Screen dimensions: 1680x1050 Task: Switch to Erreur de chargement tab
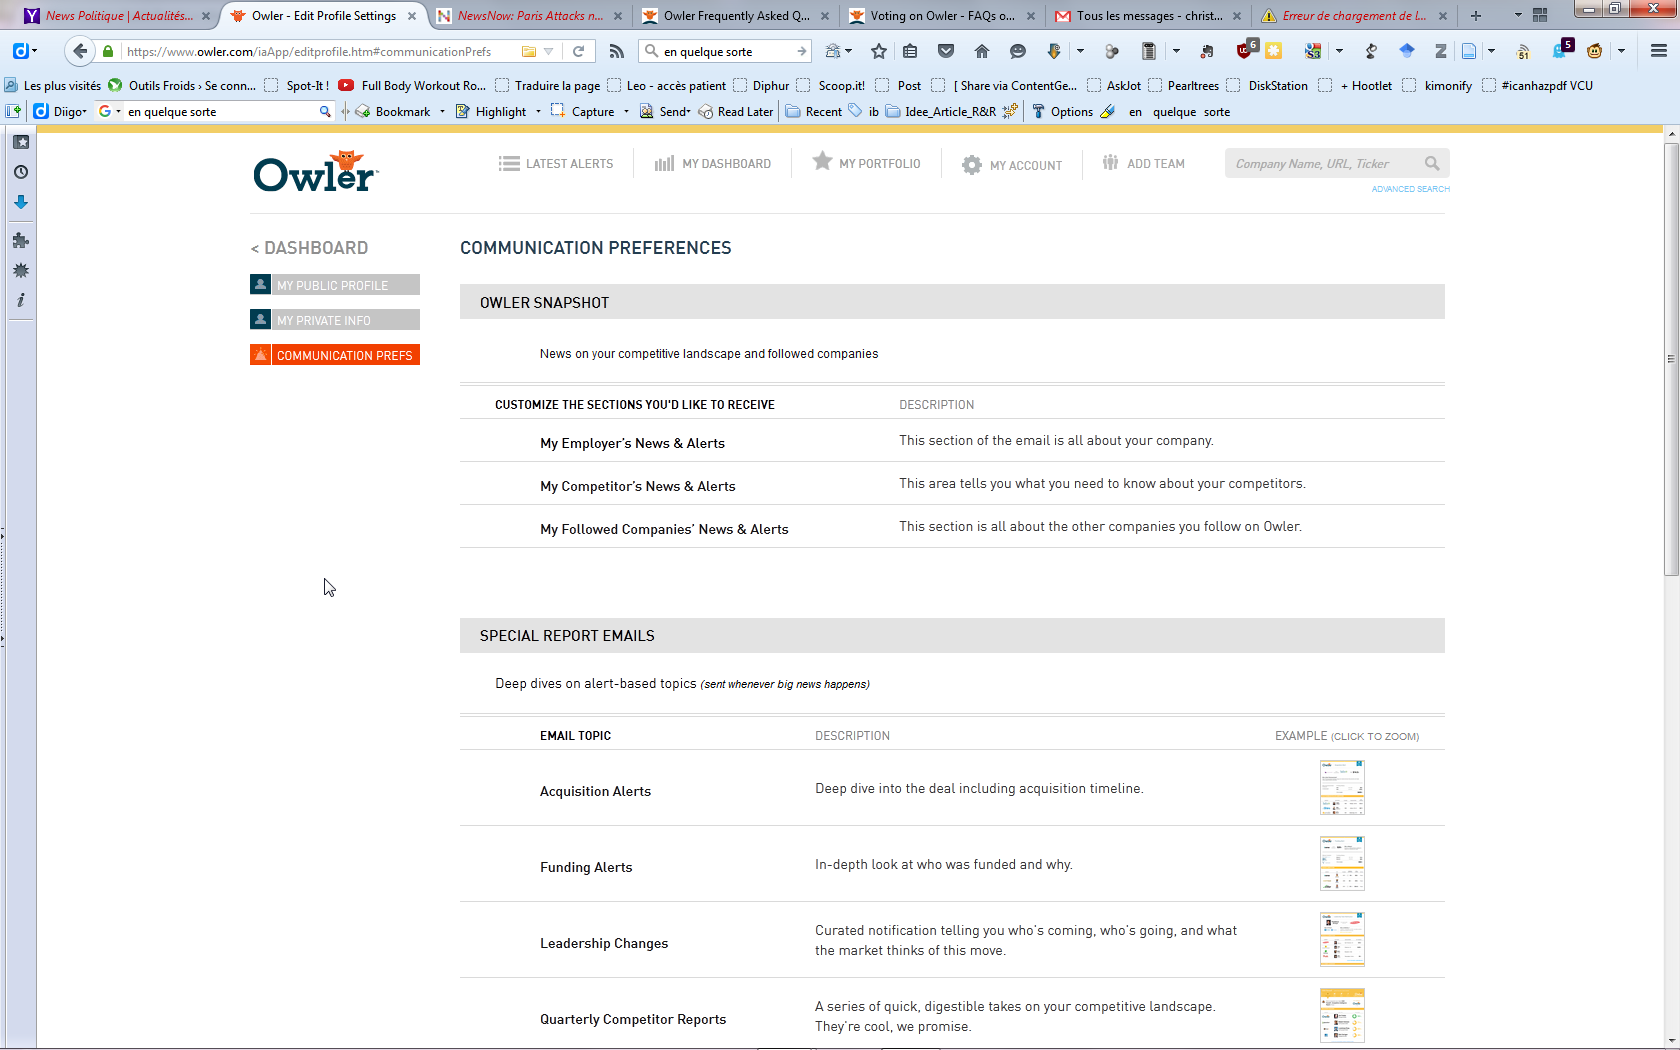click(1354, 15)
